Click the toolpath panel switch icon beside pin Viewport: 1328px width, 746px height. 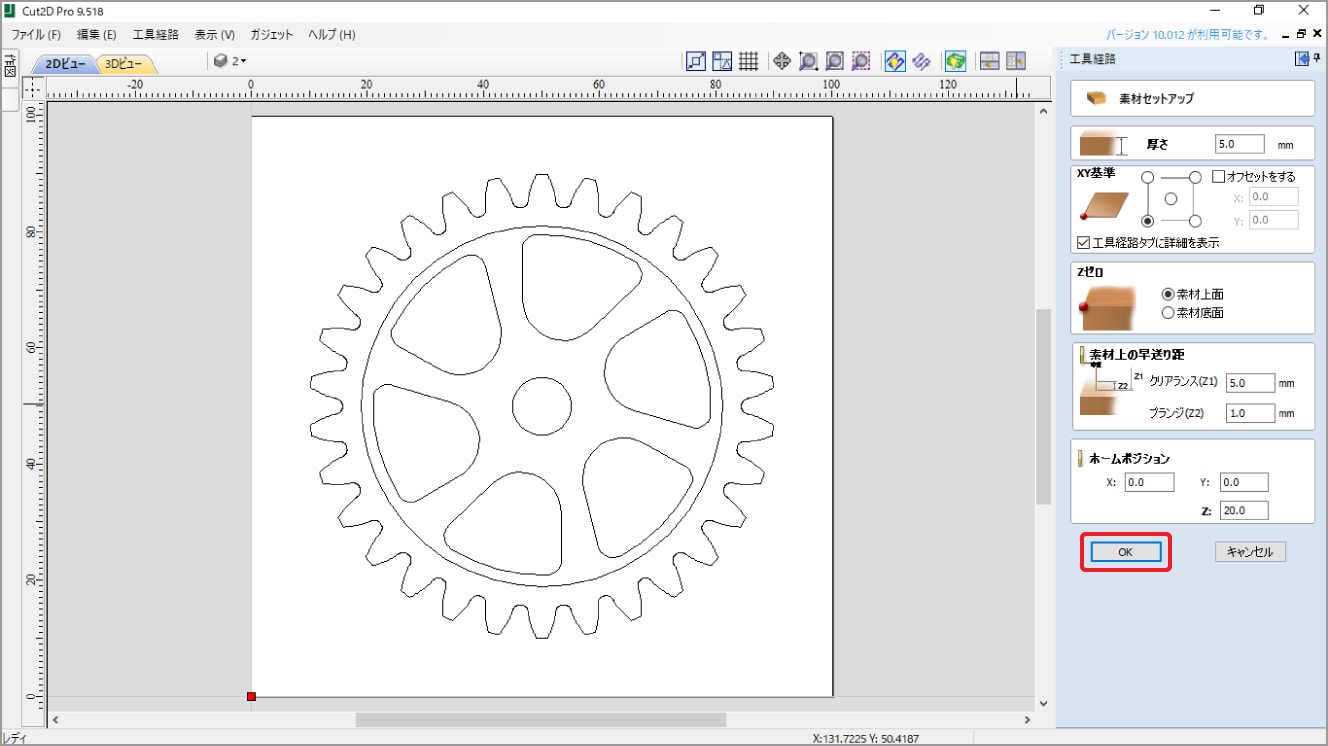coord(1302,59)
